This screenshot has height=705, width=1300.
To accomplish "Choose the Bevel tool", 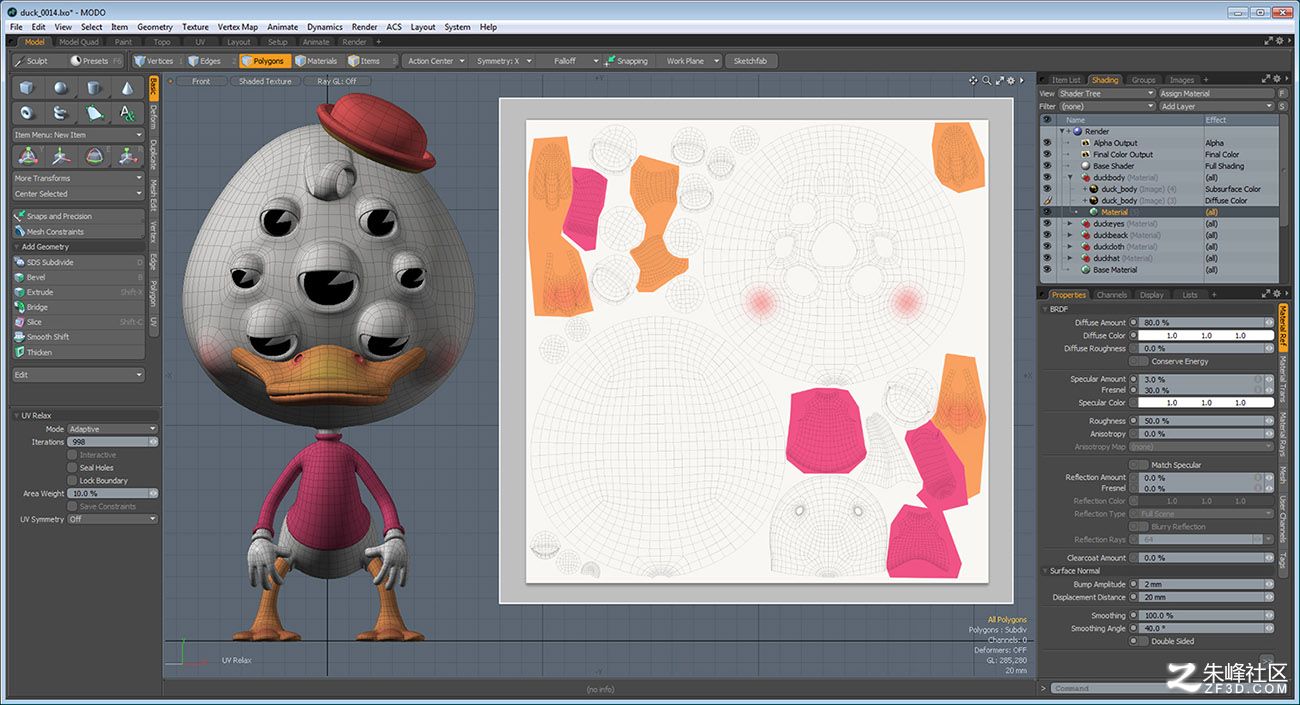I will [78, 277].
